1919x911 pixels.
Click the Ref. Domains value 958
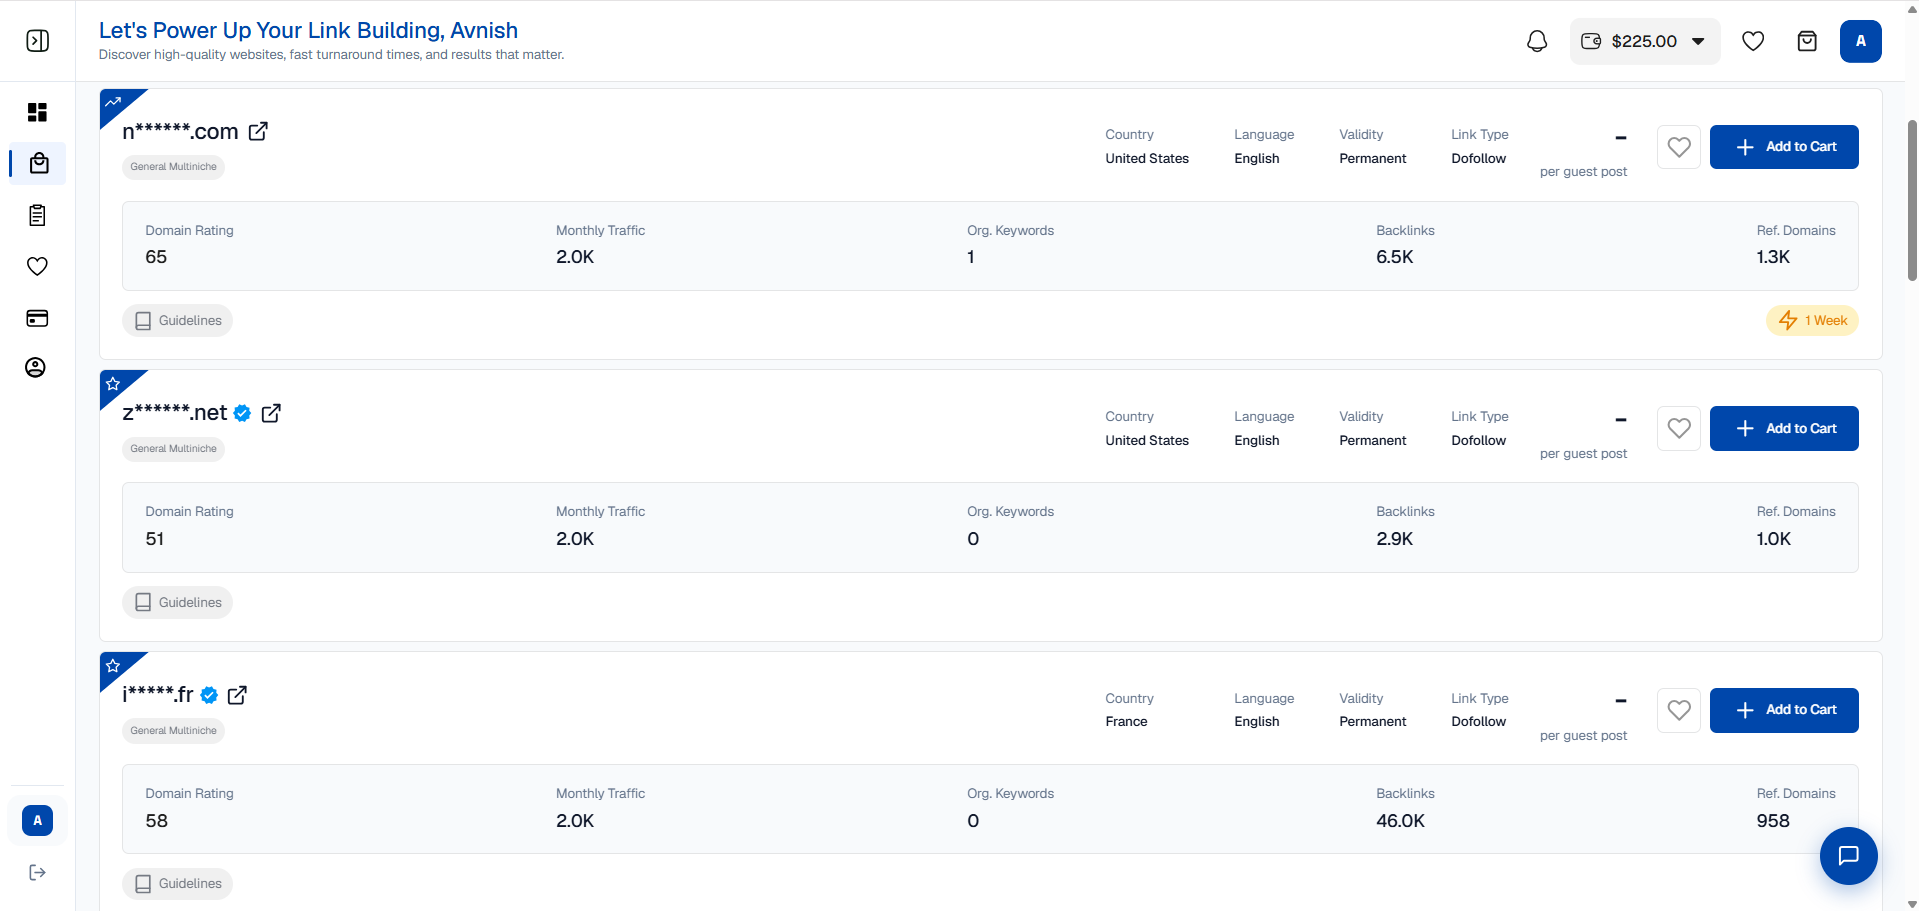pos(1773,821)
